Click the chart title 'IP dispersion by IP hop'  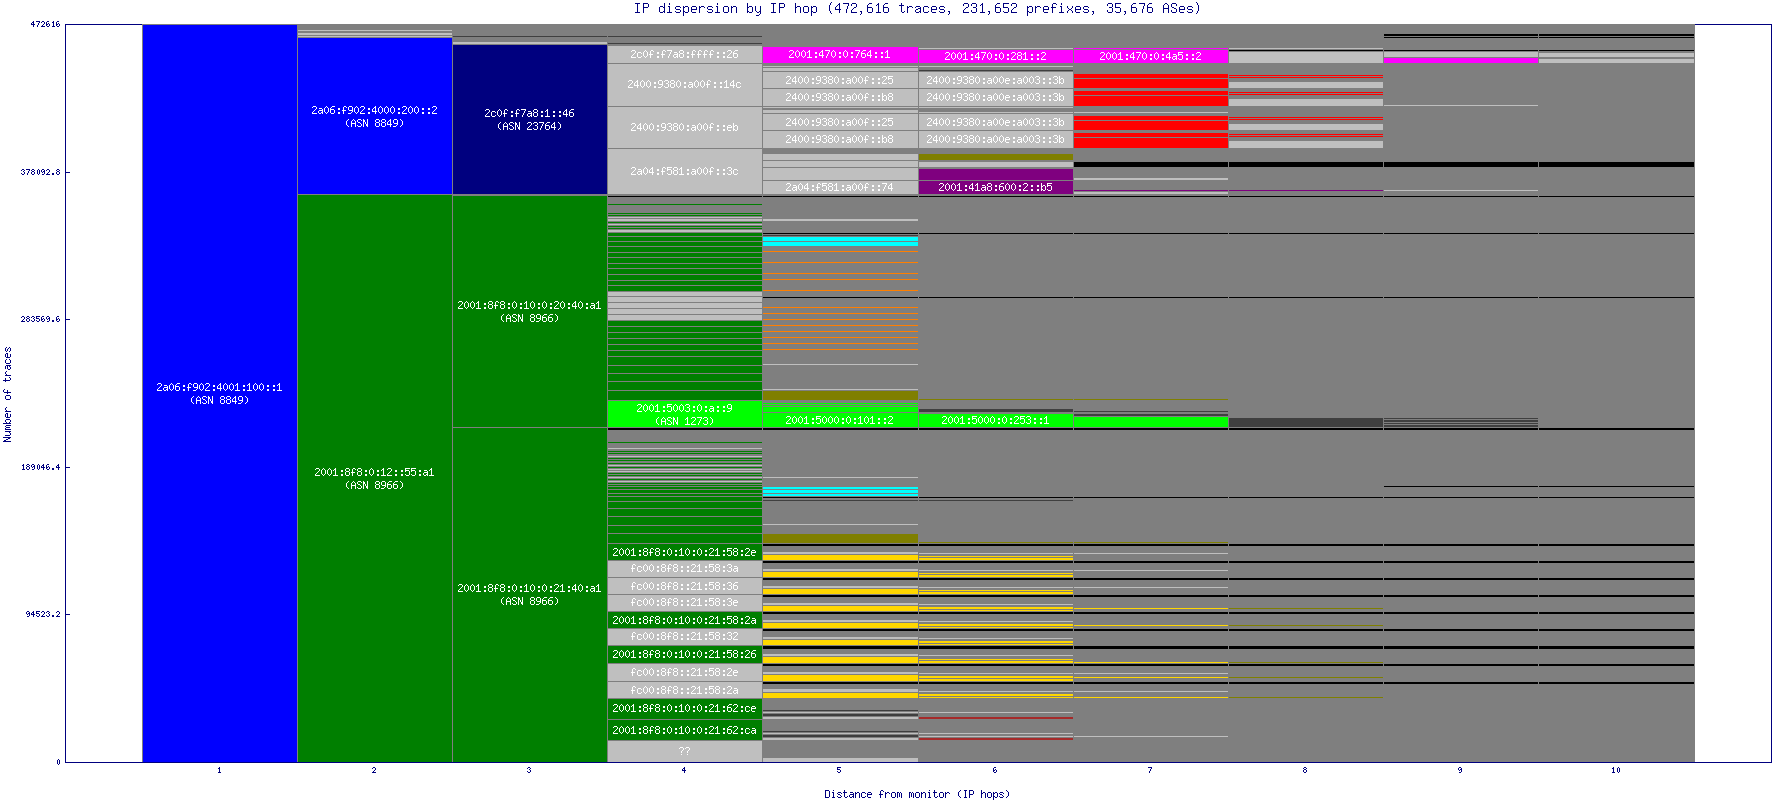[916, 9]
